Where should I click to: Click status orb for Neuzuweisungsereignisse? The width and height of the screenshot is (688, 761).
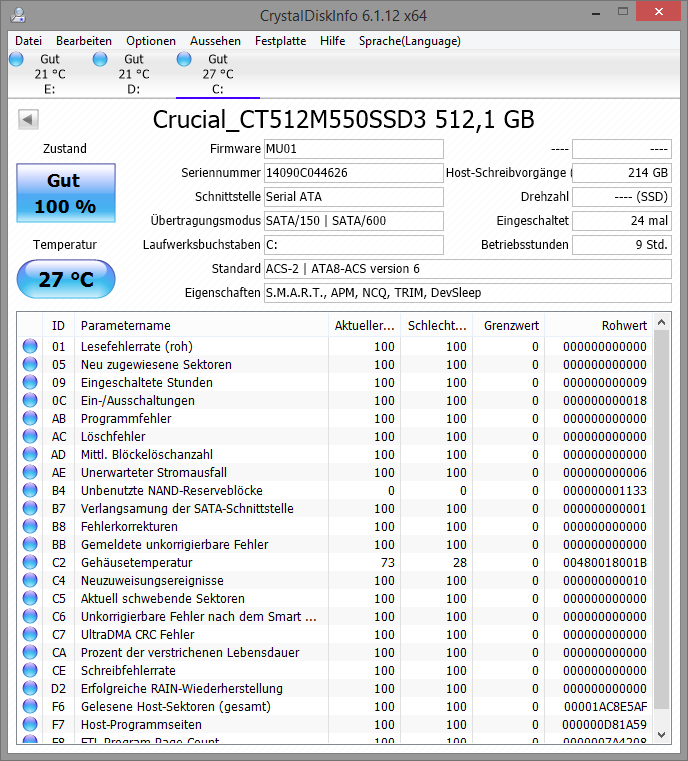tap(30, 580)
